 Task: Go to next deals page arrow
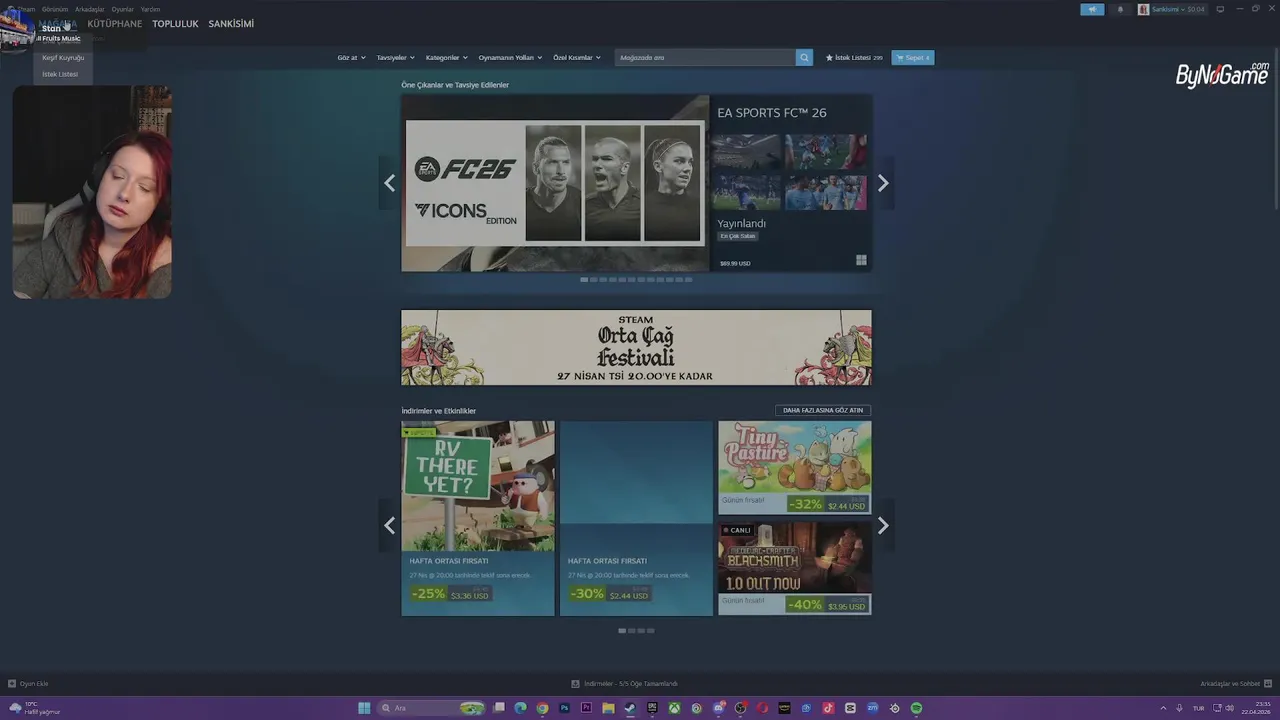883,526
